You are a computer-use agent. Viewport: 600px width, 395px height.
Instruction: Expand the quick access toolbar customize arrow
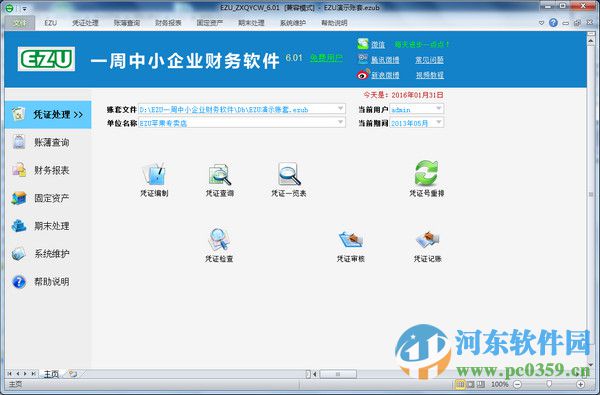coord(24,8)
